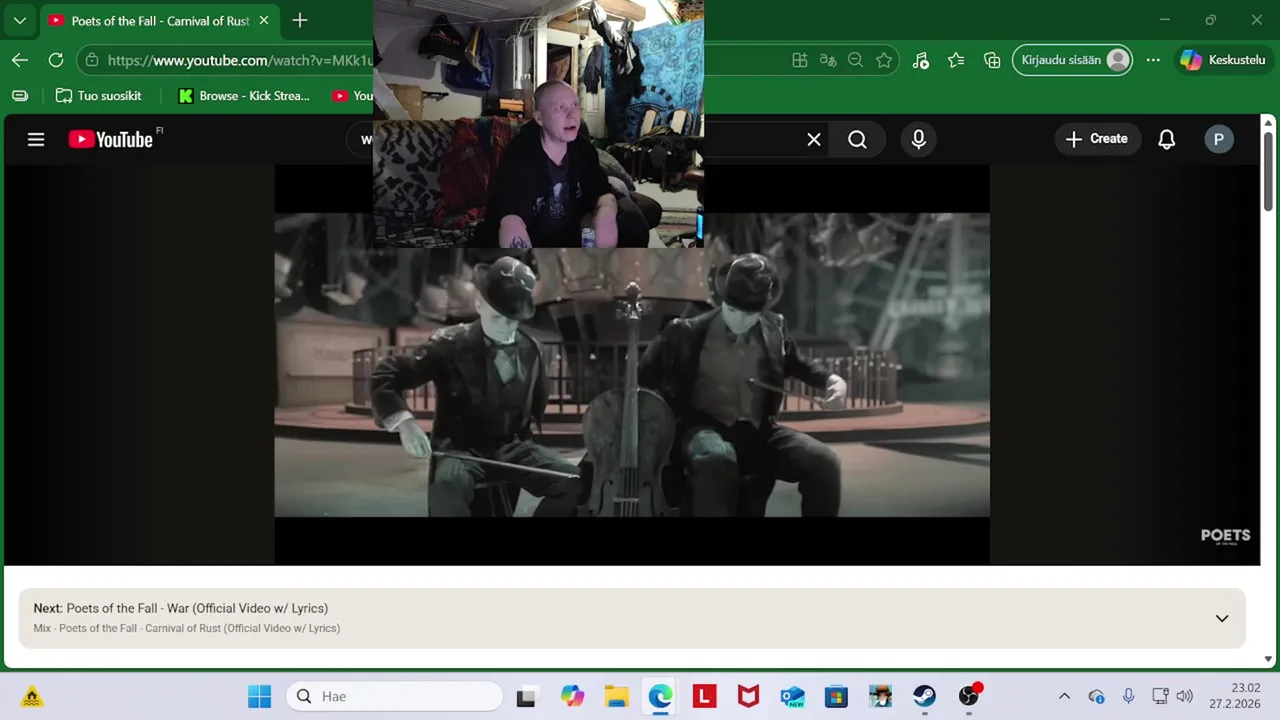
Task: Open a new browser tab
Action: pyautogui.click(x=300, y=20)
